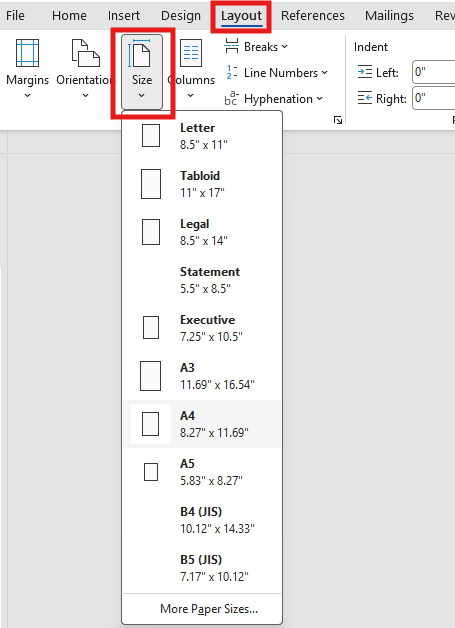Expand the Columns dropdown arrow

(191, 95)
